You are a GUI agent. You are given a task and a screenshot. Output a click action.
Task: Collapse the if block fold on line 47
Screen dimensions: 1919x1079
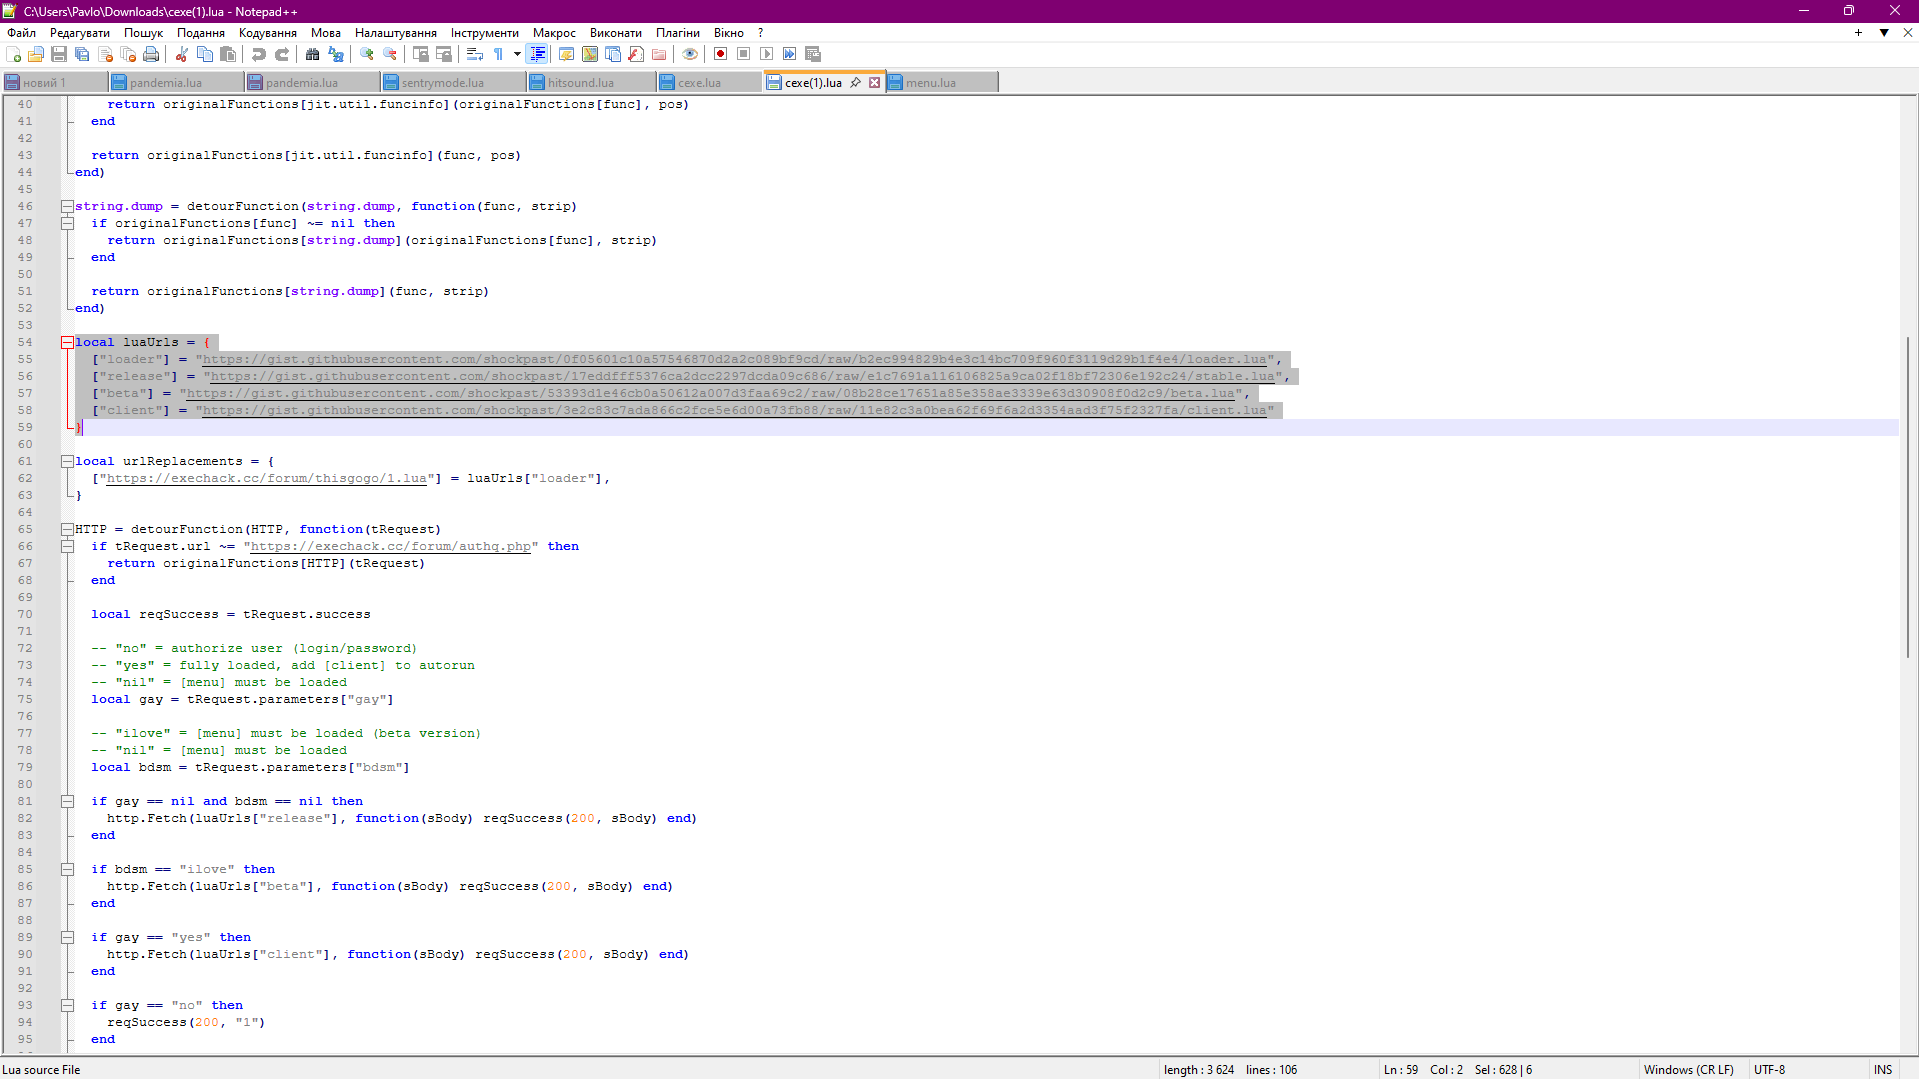point(67,223)
